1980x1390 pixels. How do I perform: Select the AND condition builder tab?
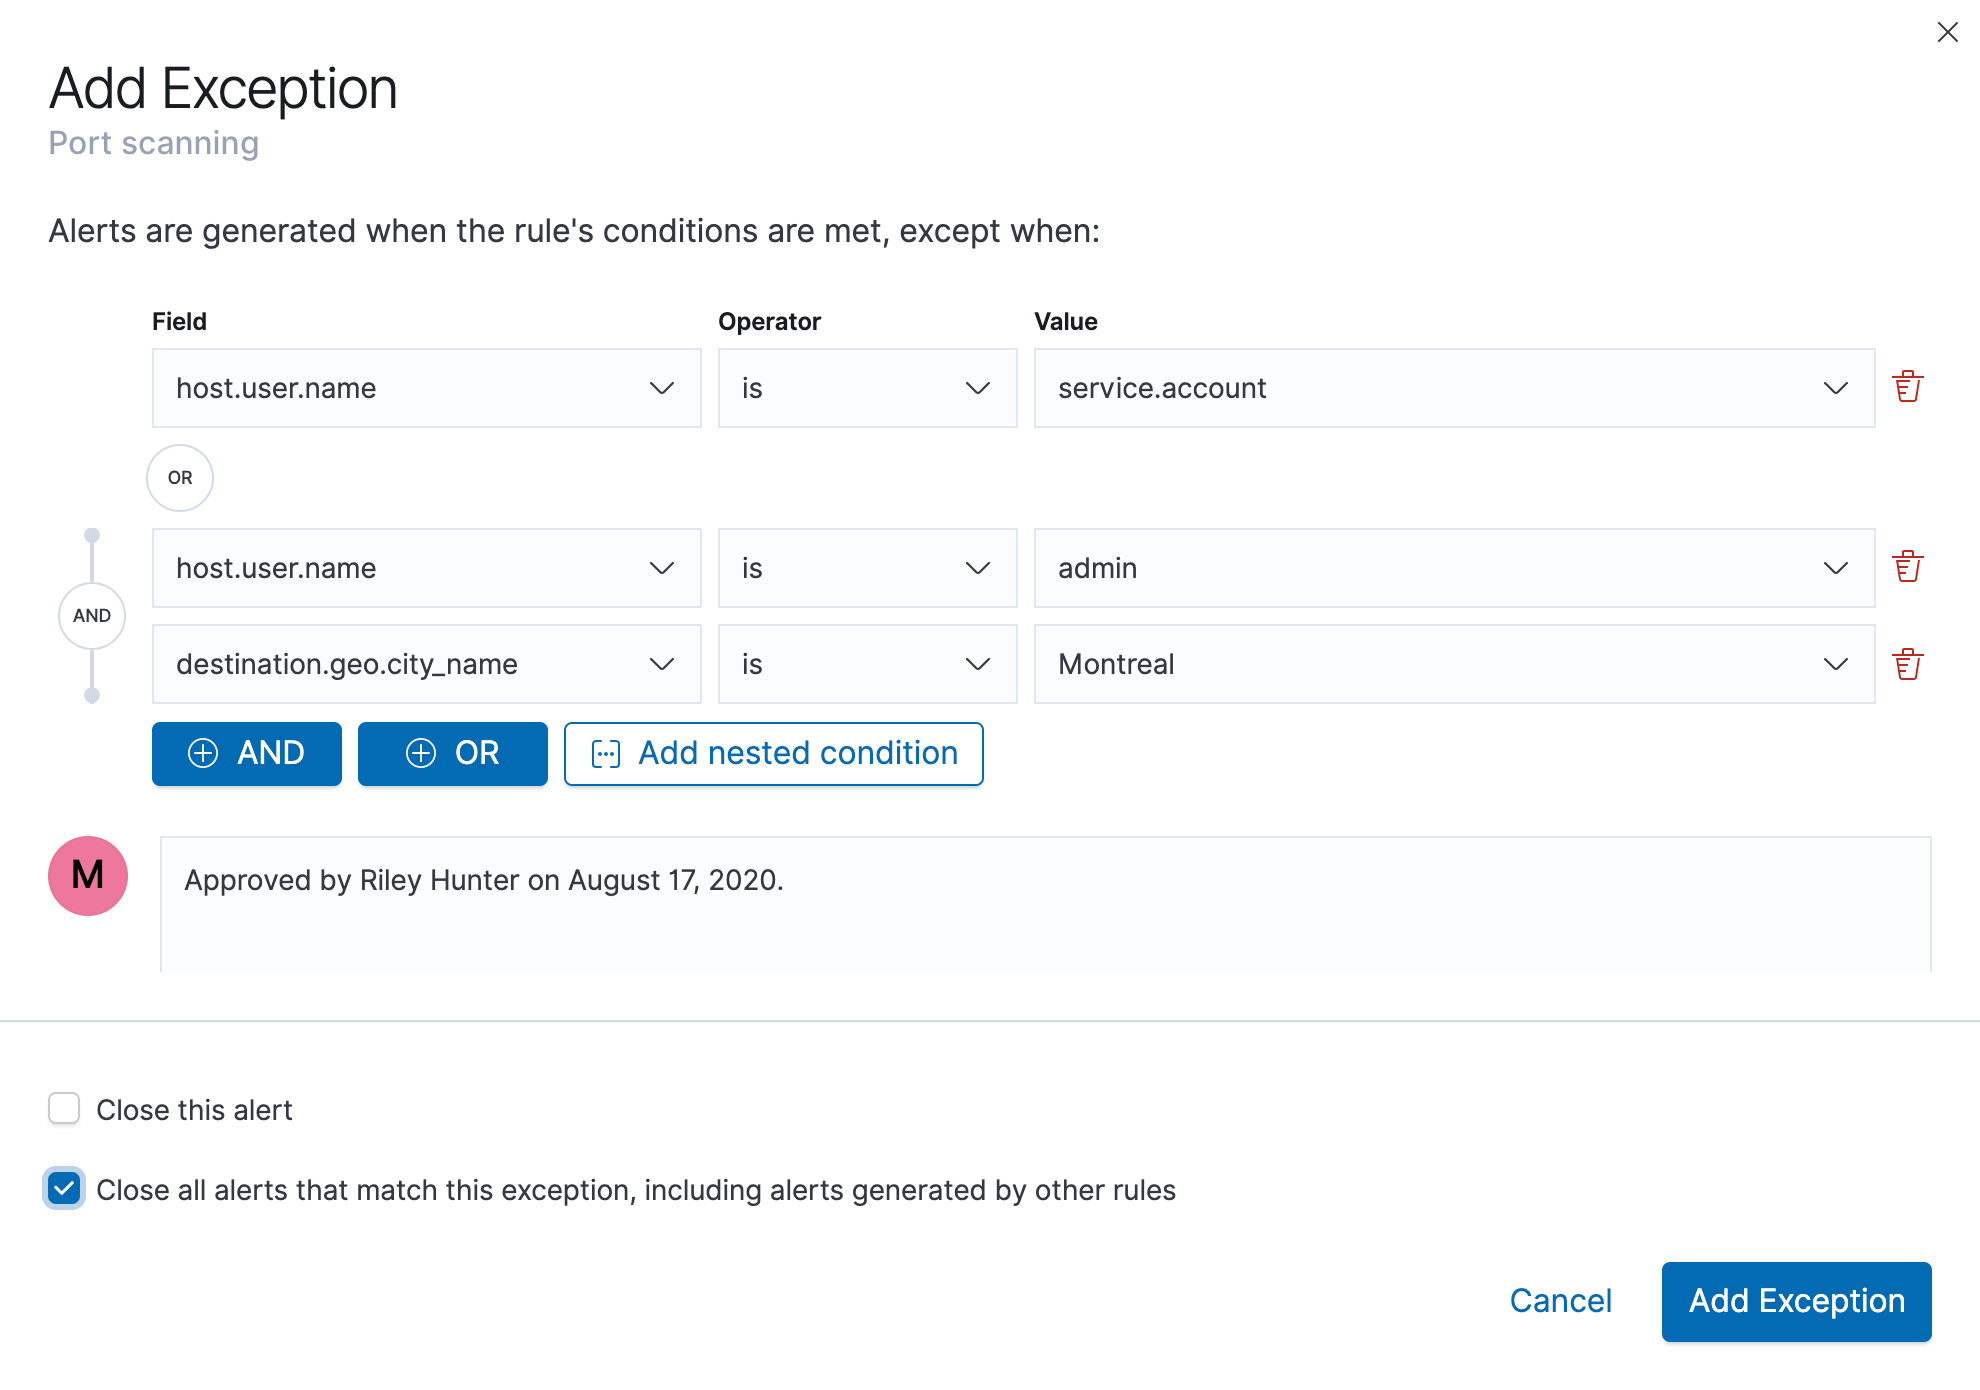(245, 751)
